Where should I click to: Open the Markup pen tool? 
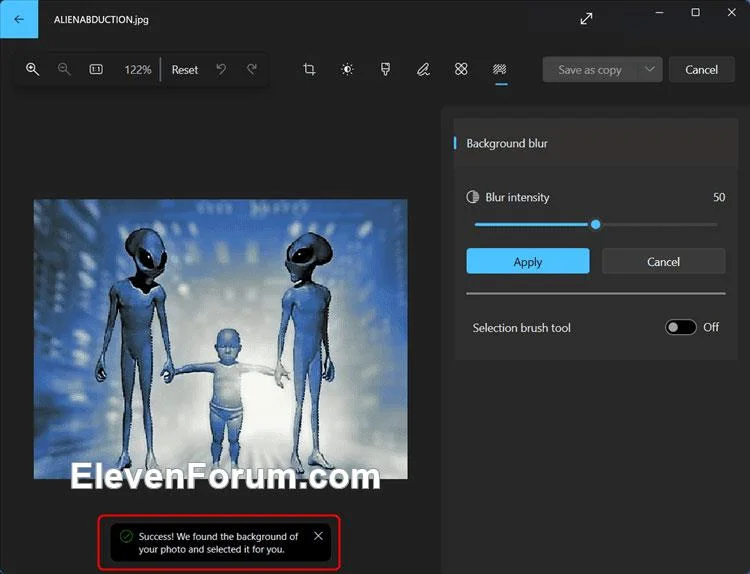click(x=423, y=70)
